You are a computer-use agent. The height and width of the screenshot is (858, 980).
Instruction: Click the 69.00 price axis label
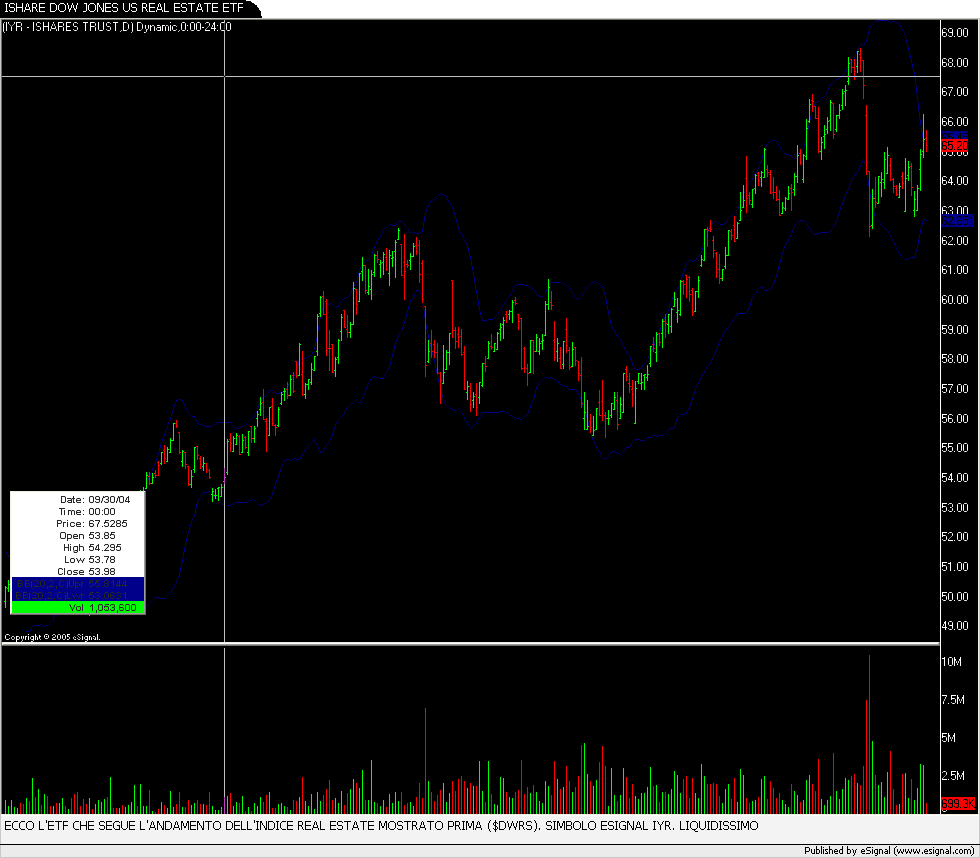(955, 32)
